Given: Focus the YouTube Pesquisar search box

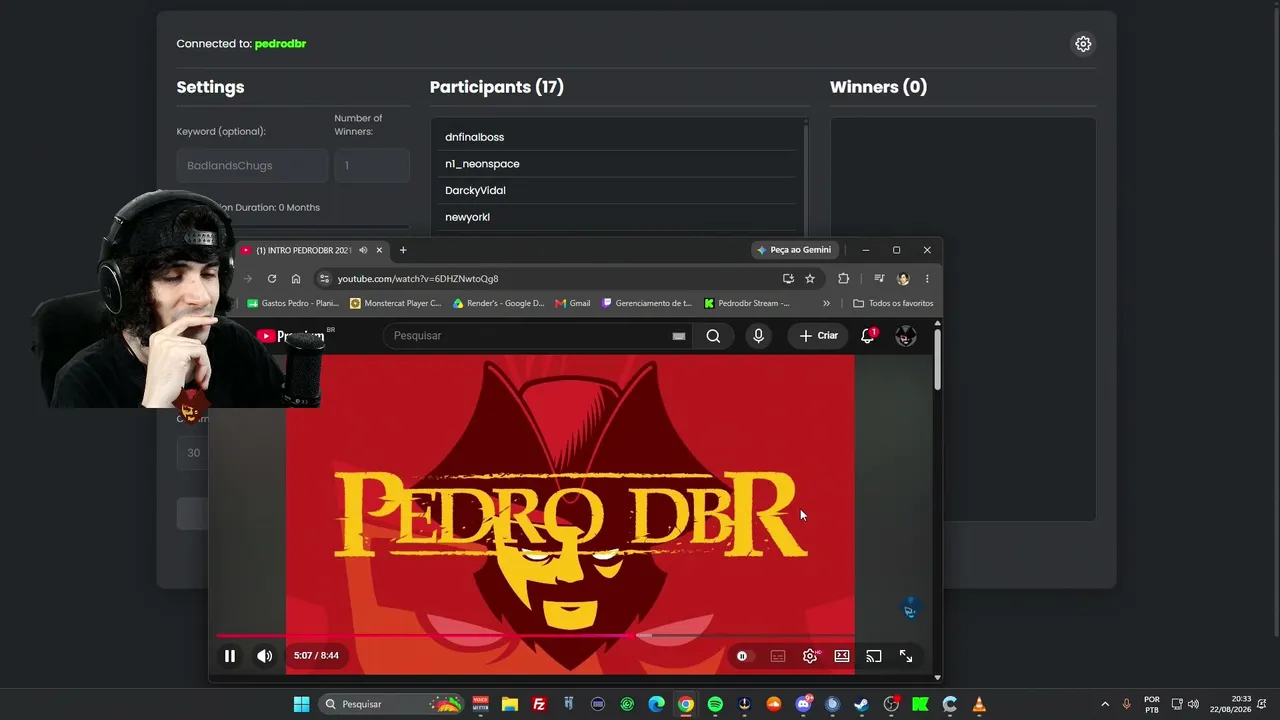Looking at the screenshot, I should (530, 336).
